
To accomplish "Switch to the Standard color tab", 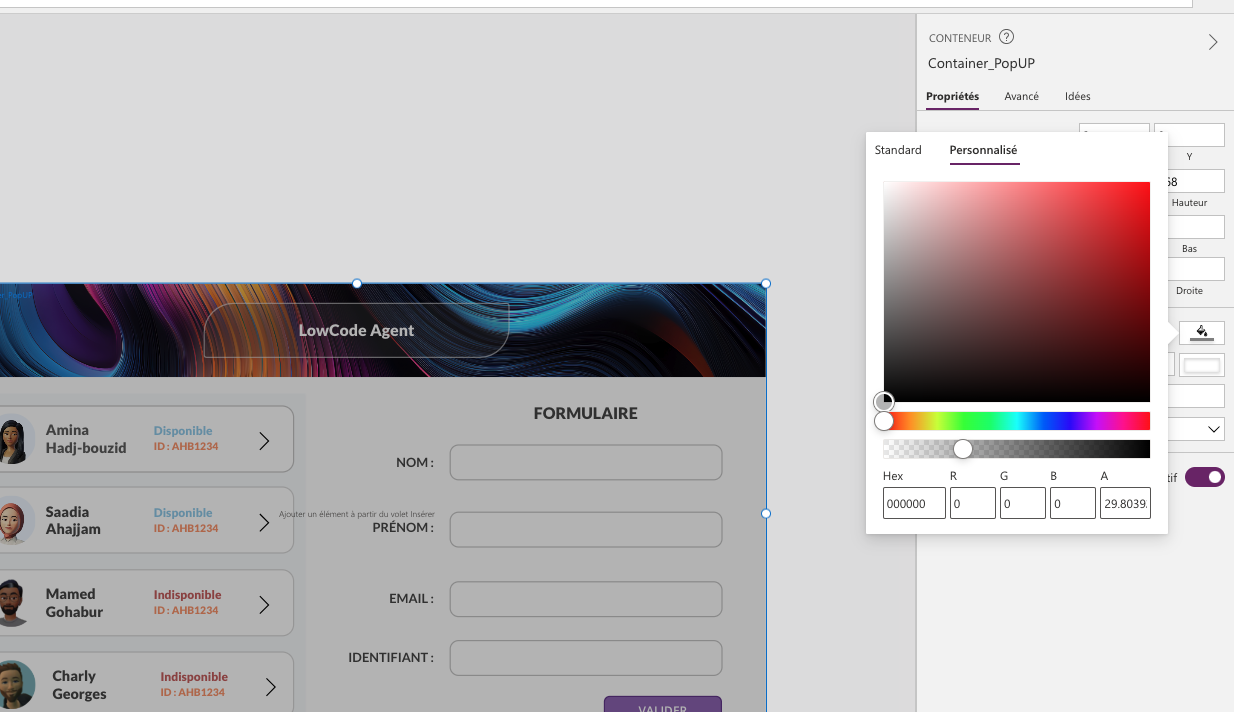I will (898, 150).
